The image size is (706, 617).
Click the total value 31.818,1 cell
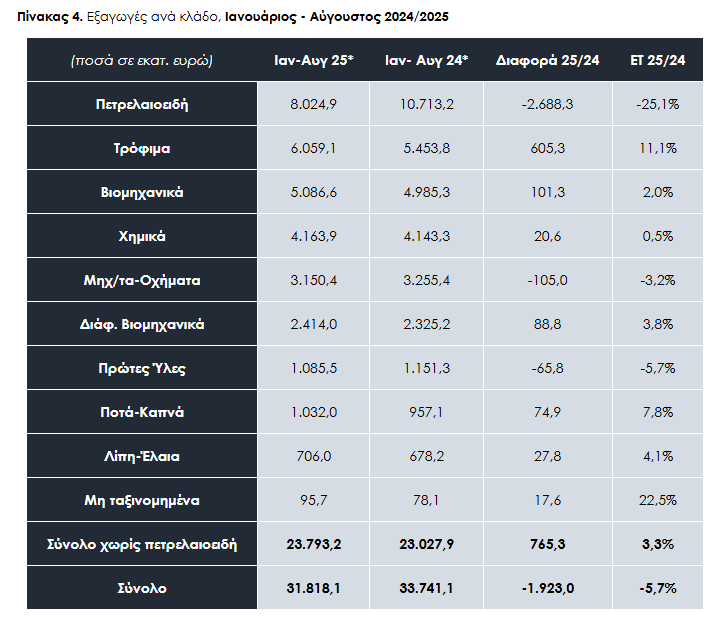(313, 588)
